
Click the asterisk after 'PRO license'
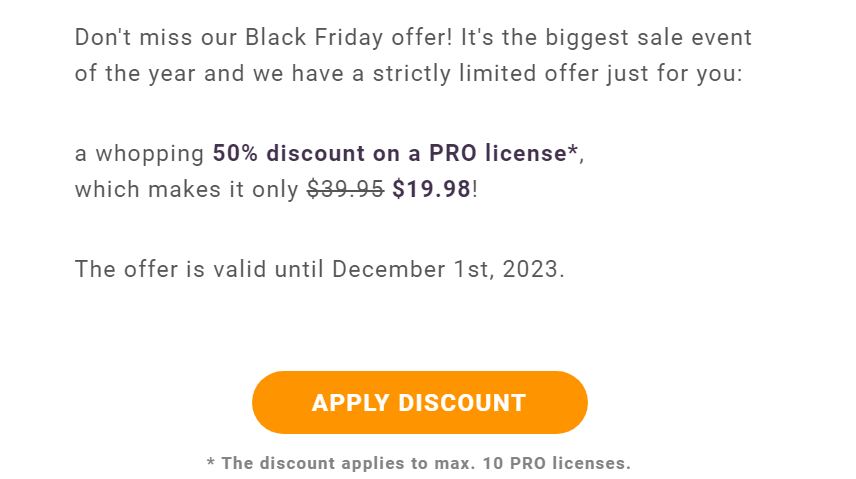tap(573, 149)
